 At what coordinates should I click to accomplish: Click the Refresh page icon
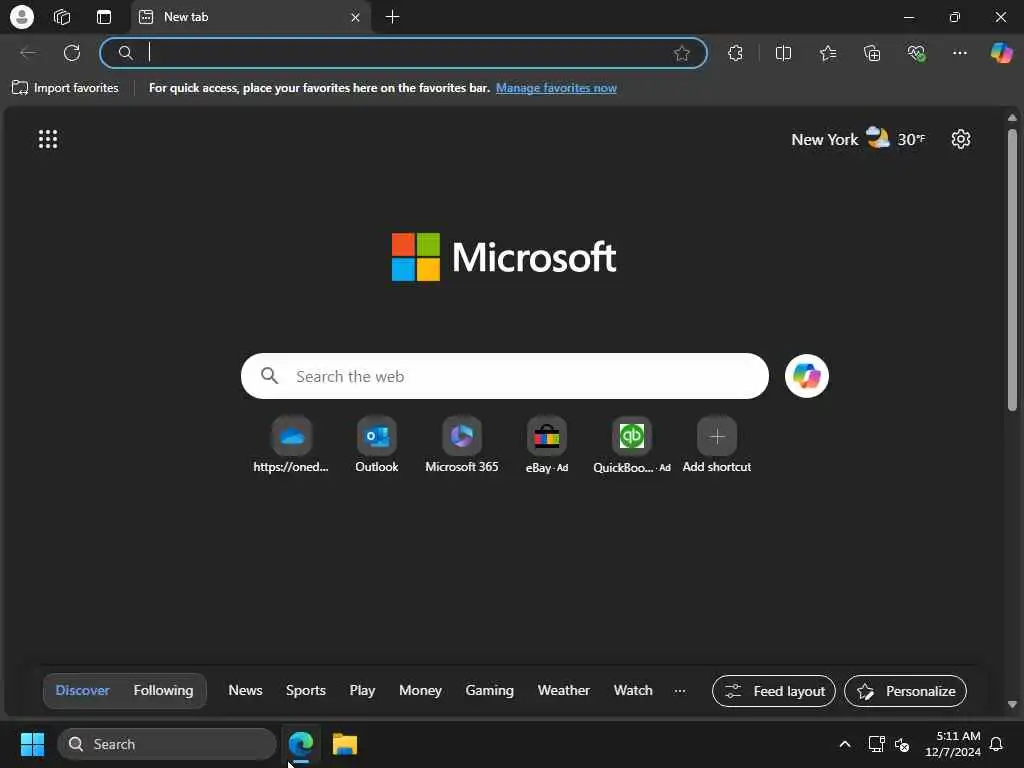(72, 53)
